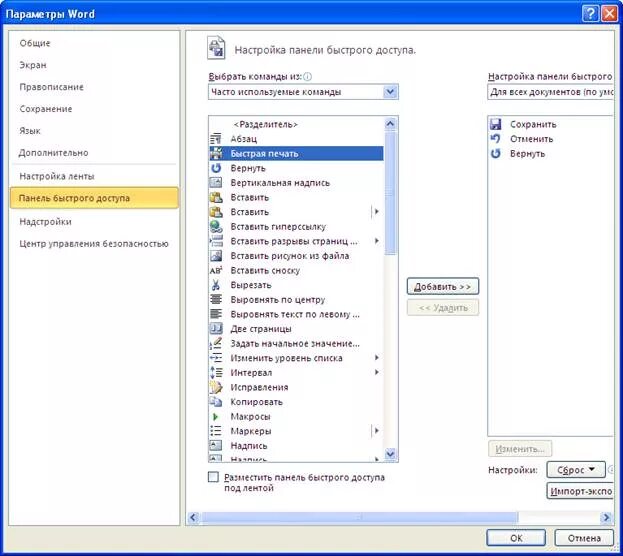Open the Надстройки section
Screen dimensions: 623x556
click(x=45, y=221)
